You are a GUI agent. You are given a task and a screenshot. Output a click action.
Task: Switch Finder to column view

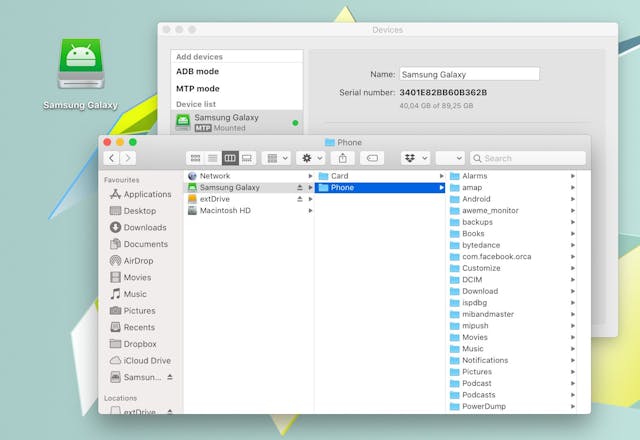230,158
